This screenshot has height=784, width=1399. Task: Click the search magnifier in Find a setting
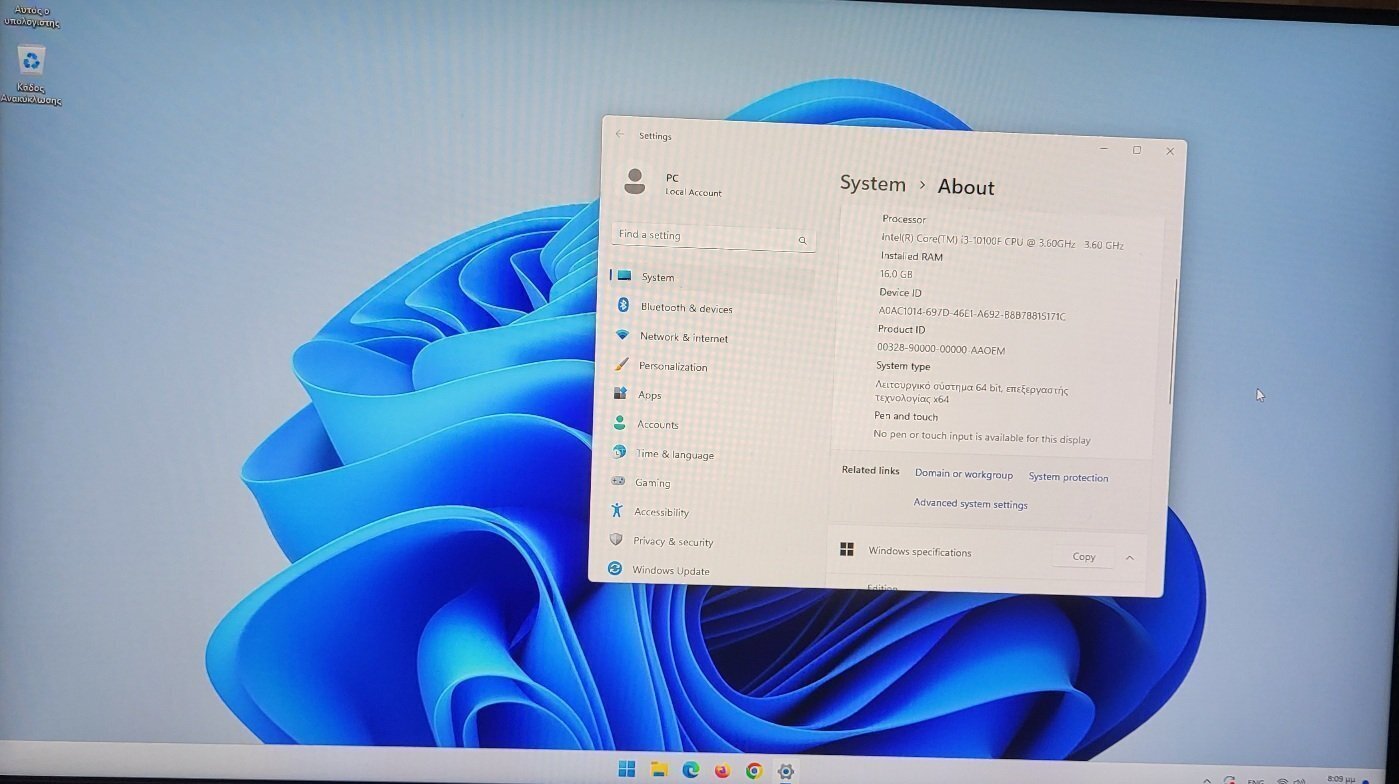coord(802,240)
